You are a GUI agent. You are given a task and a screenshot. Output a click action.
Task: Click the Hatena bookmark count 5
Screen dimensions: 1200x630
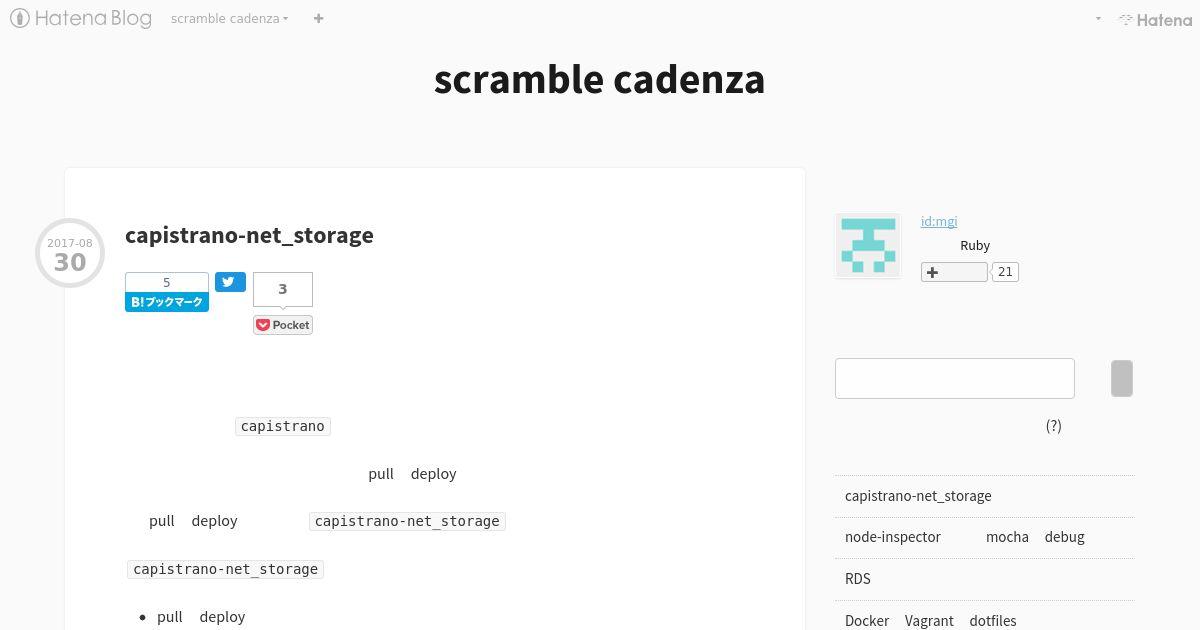coord(167,282)
